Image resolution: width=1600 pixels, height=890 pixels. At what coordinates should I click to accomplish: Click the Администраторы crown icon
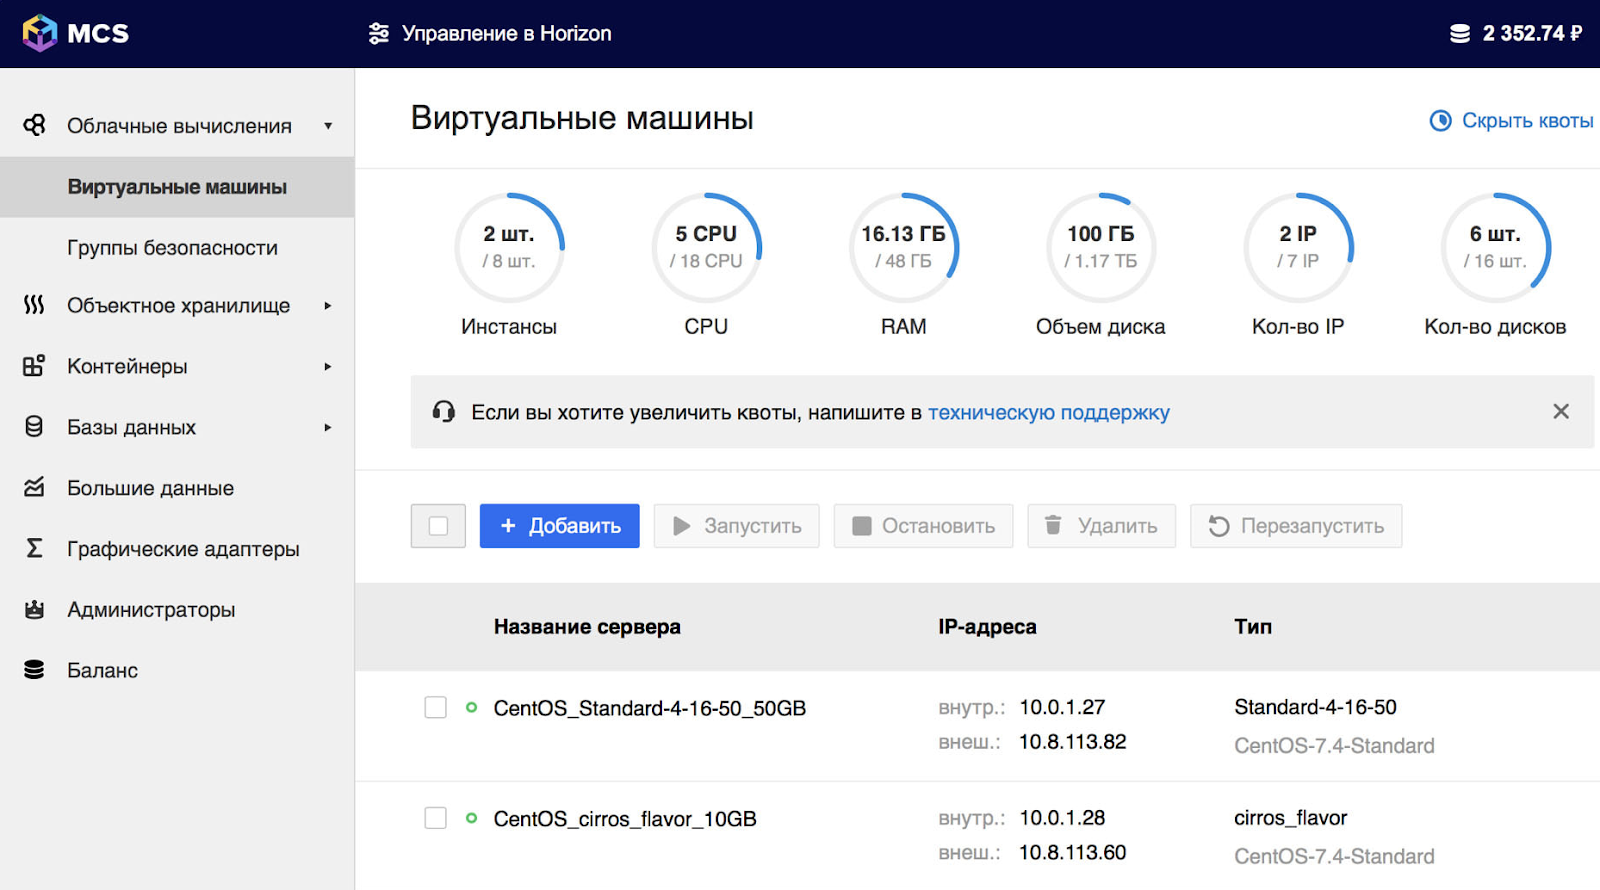(x=34, y=609)
